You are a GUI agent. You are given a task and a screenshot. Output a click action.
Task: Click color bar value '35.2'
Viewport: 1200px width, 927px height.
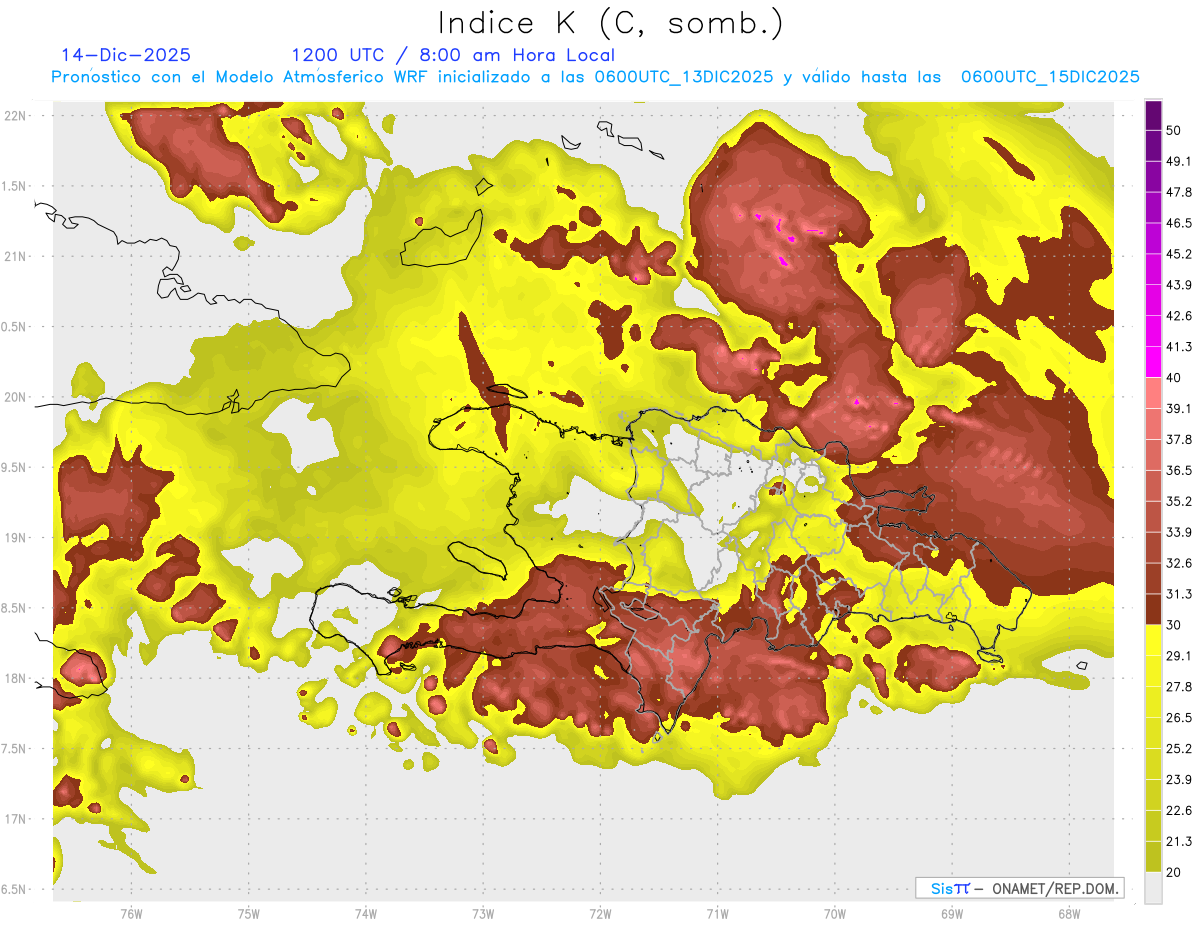1179,501
